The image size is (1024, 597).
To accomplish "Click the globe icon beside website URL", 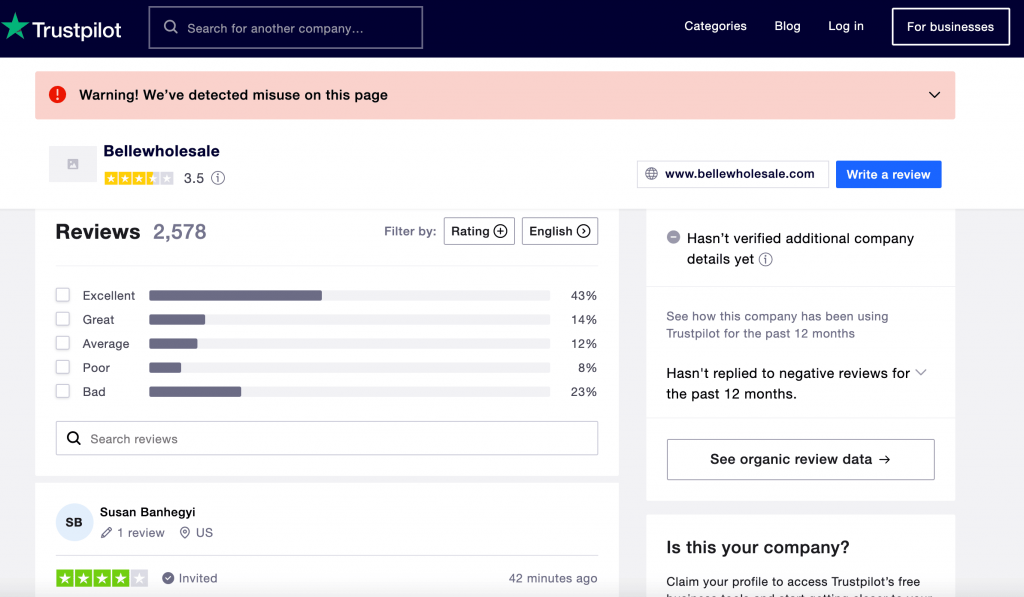I will pos(652,174).
